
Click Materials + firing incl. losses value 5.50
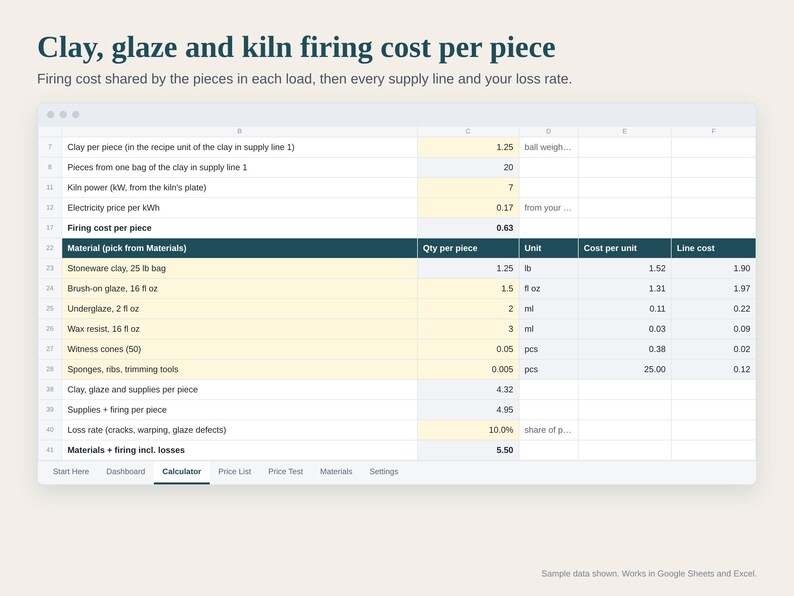tap(468, 450)
